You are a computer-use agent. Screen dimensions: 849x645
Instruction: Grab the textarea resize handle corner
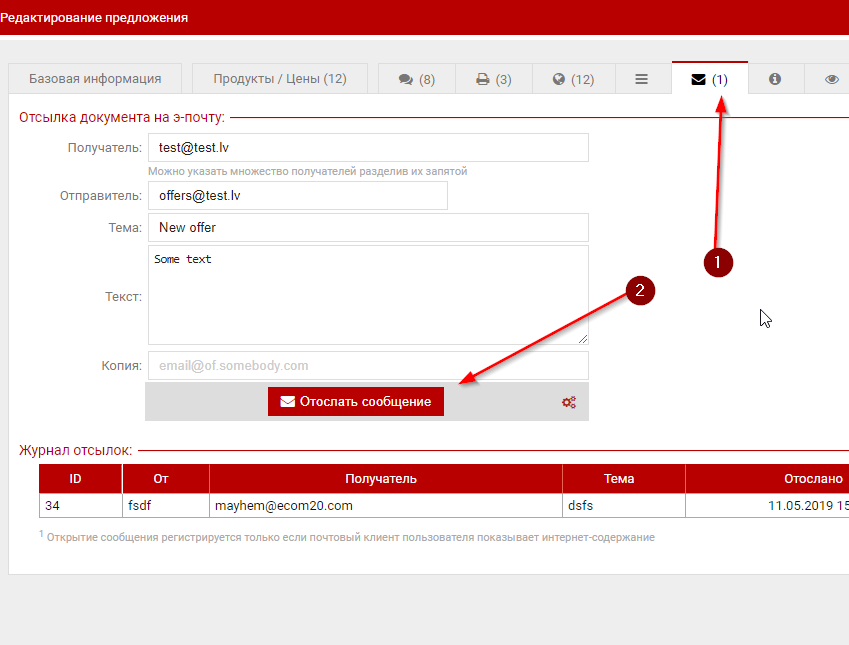pyautogui.click(x=582, y=339)
